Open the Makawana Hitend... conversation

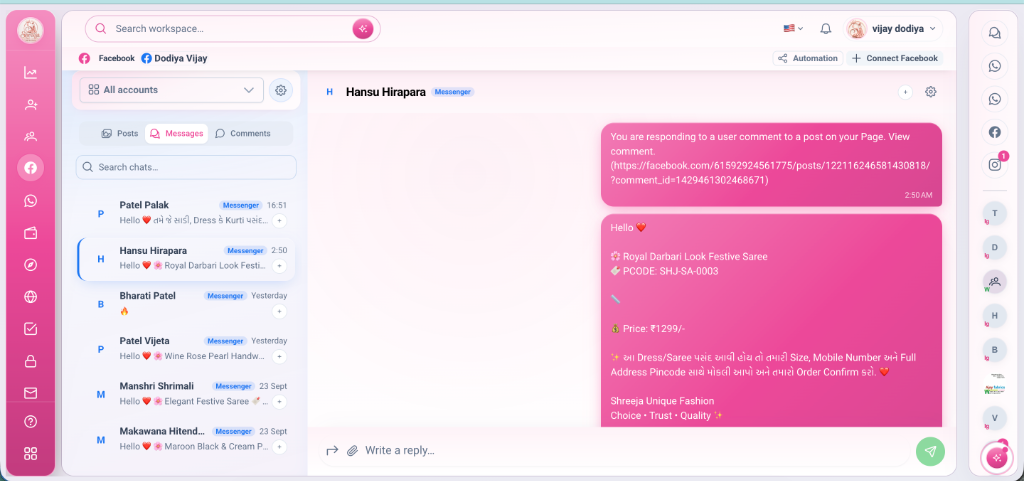[186, 439]
